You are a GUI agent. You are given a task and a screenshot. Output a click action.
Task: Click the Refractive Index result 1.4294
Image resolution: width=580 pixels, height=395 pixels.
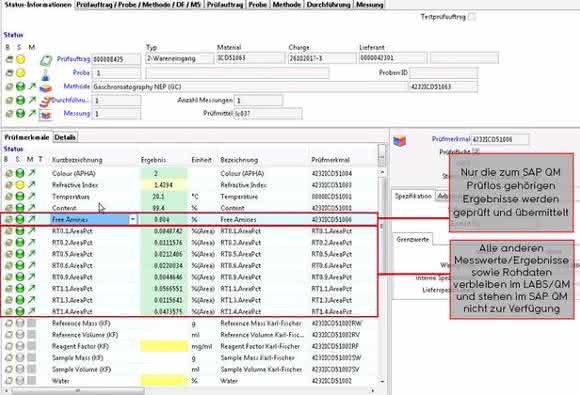click(x=163, y=185)
